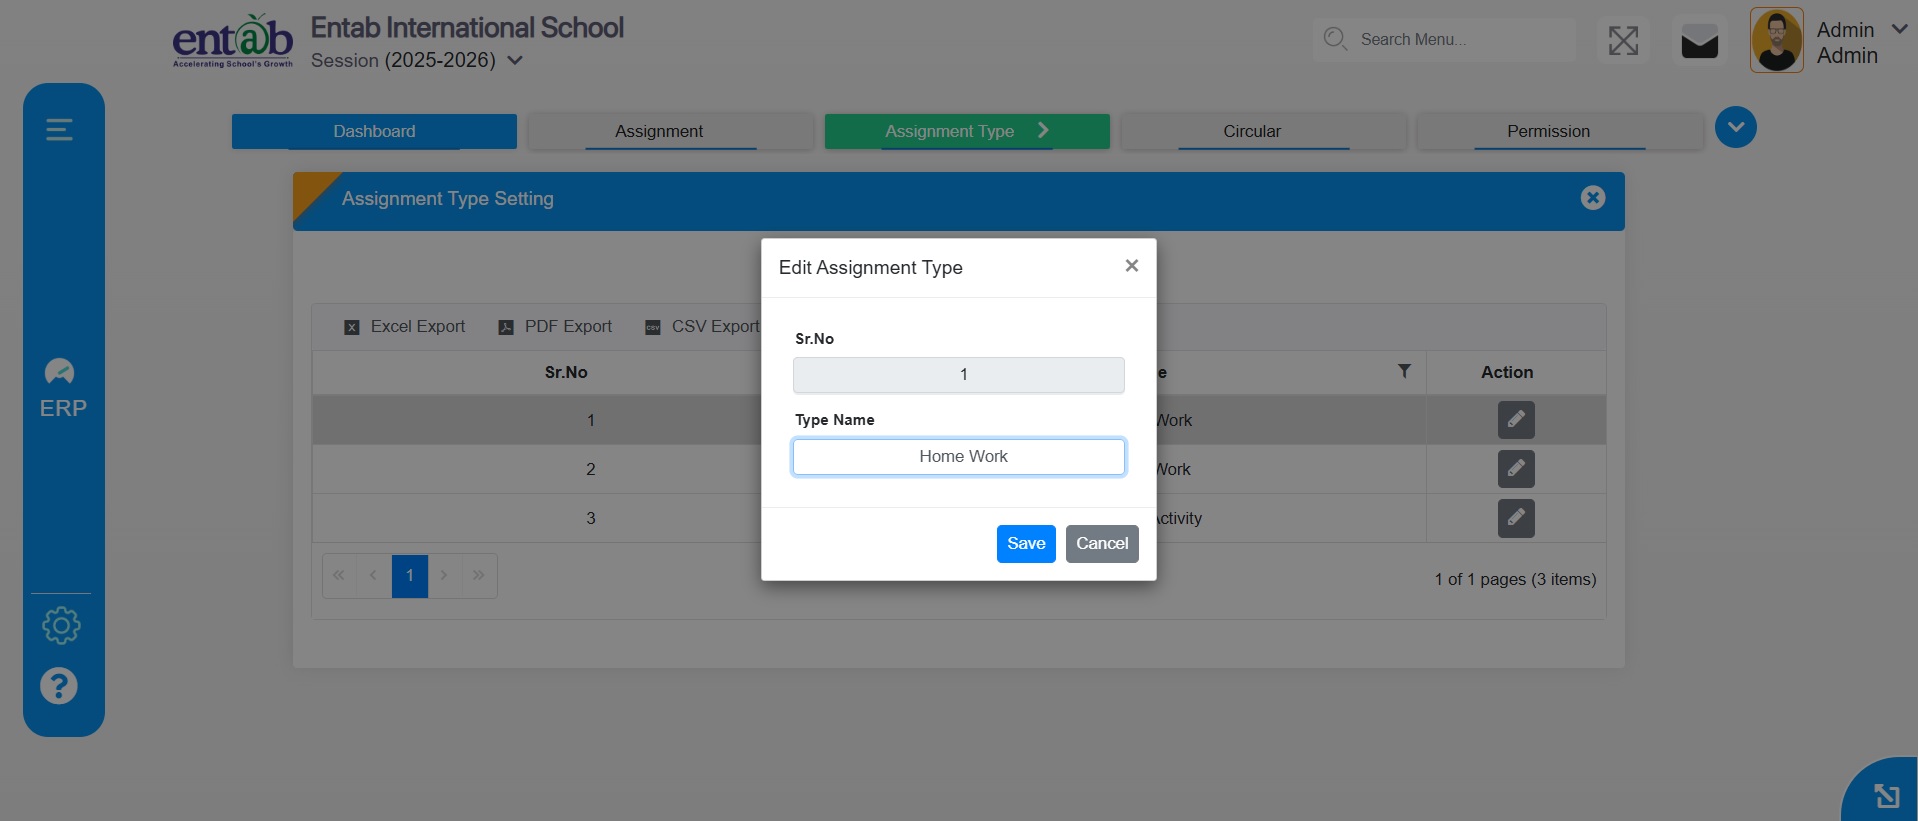Expand the Session (2025-2026) dropdown
Viewport: 1918px width, 821px height.
click(515, 61)
